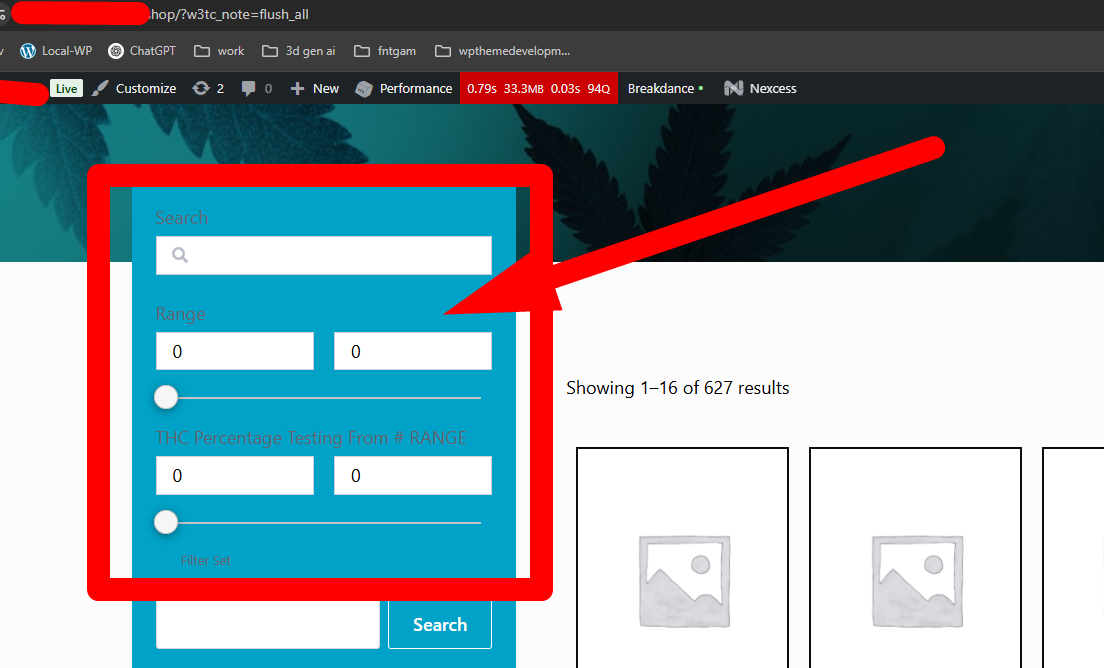Focus the THC Percentage minimum field
The height and width of the screenshot is (668, 1104).
pos(234,475)
